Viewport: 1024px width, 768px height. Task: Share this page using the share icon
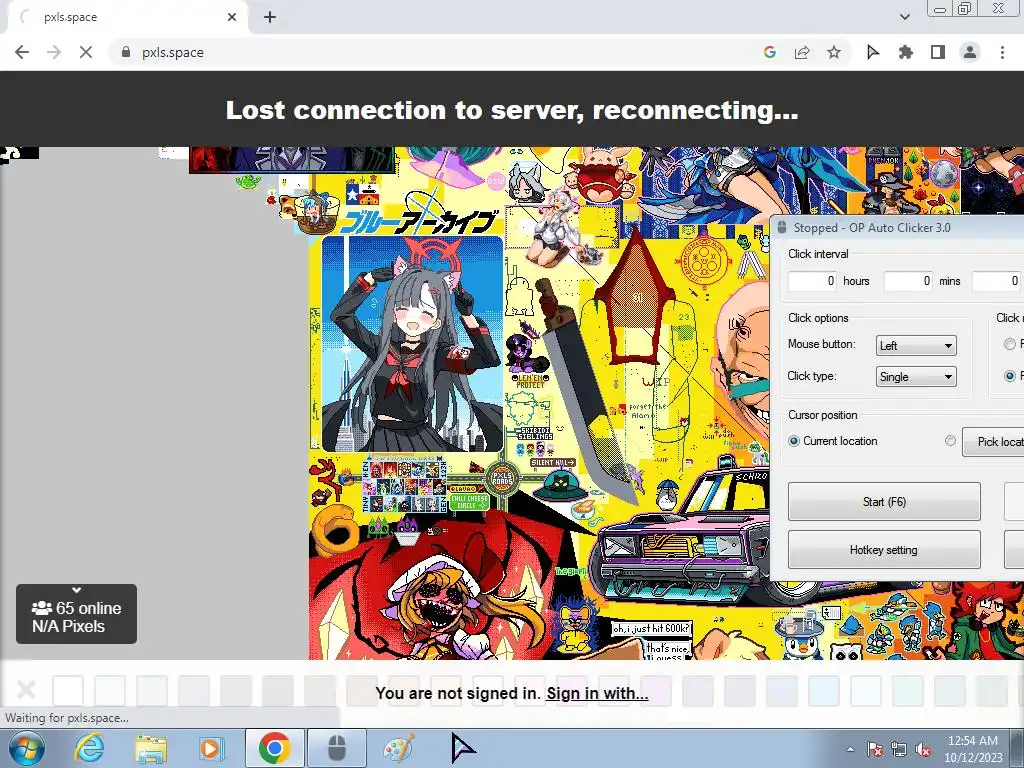[x=802, y=52]
